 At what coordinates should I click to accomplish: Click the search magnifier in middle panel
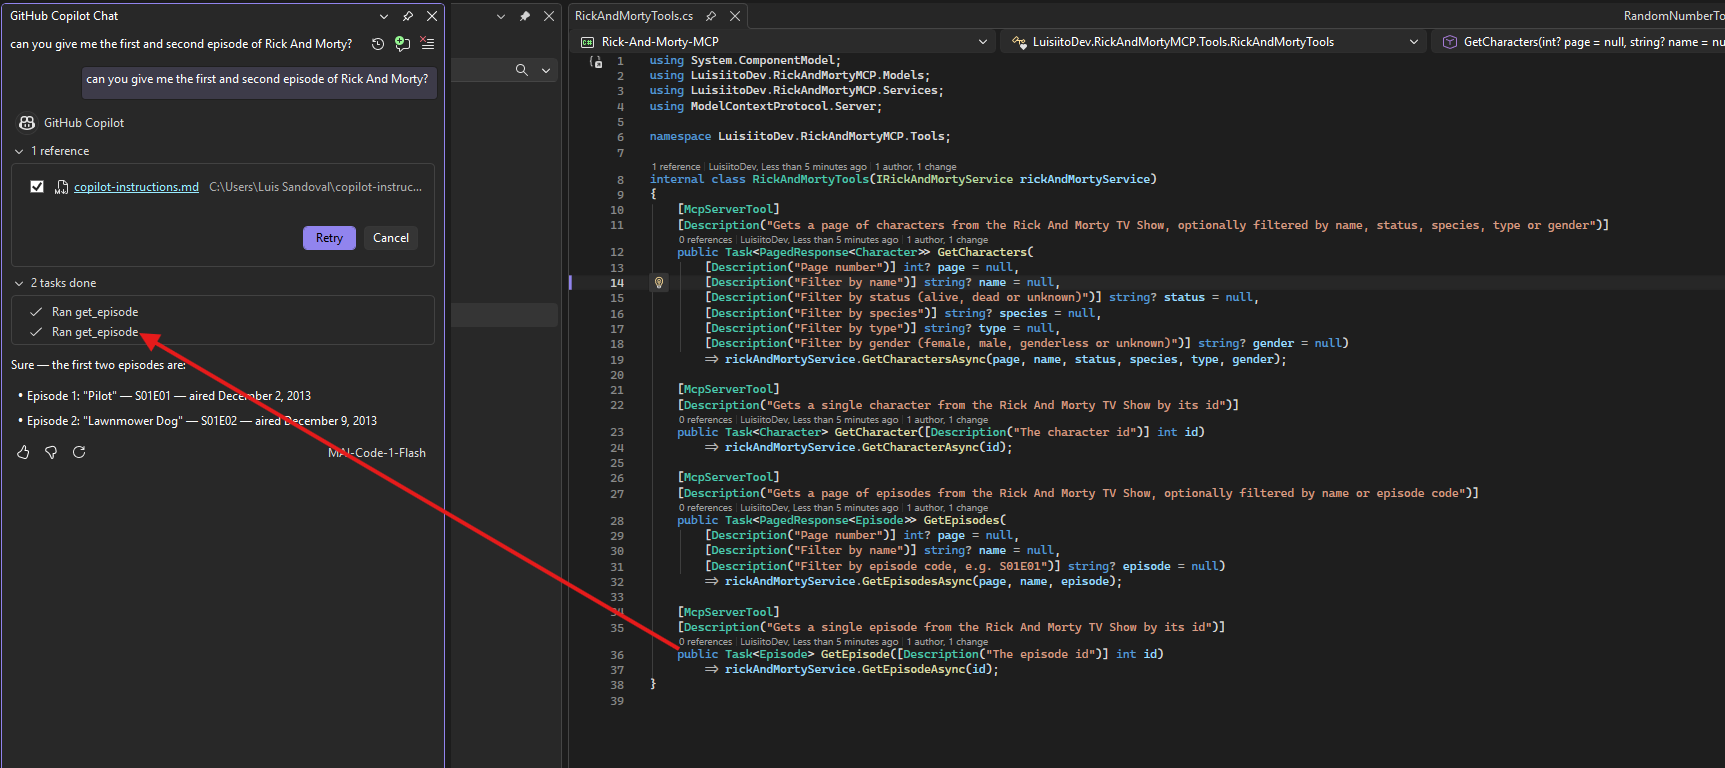[x=521, y=70]
